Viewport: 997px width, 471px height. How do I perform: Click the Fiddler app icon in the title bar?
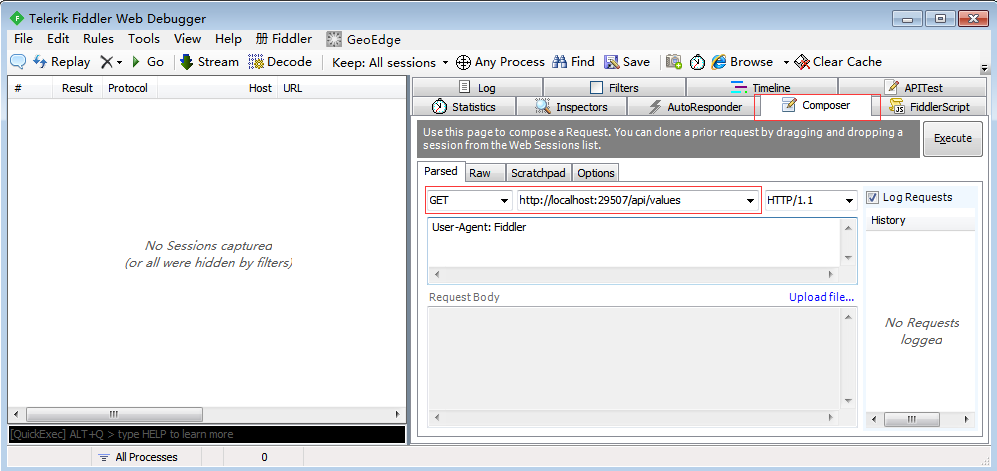(x=17, y=18)
